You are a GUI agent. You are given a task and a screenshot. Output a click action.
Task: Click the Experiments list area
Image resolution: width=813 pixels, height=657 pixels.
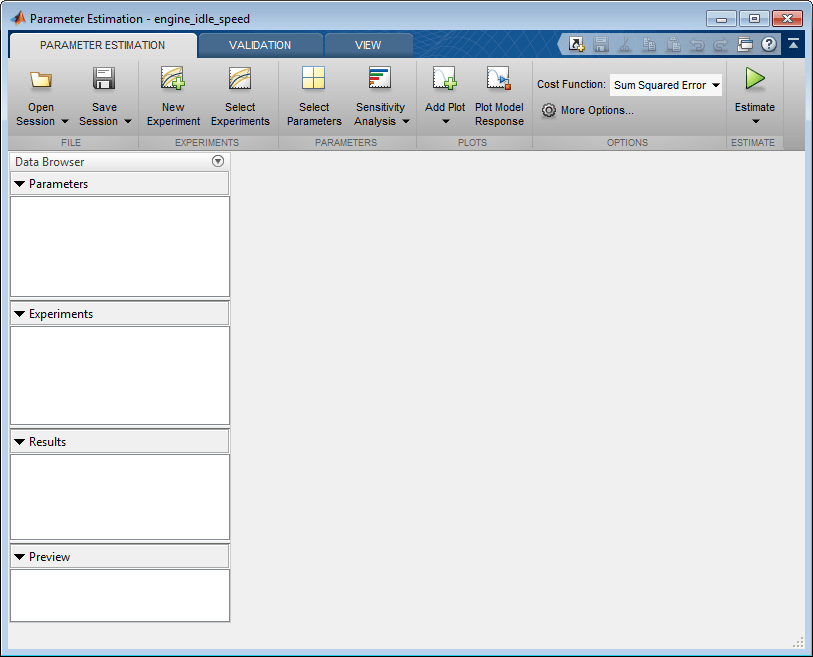point(120,375)
